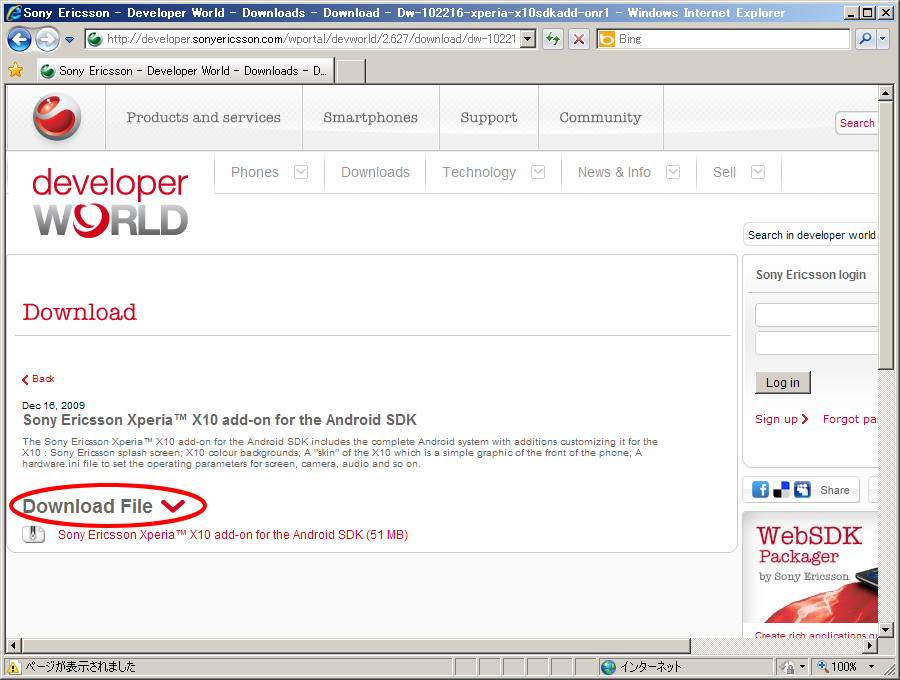Click the vertical scrollbar up arrow
900x680 pixels.
coord(886,93)
